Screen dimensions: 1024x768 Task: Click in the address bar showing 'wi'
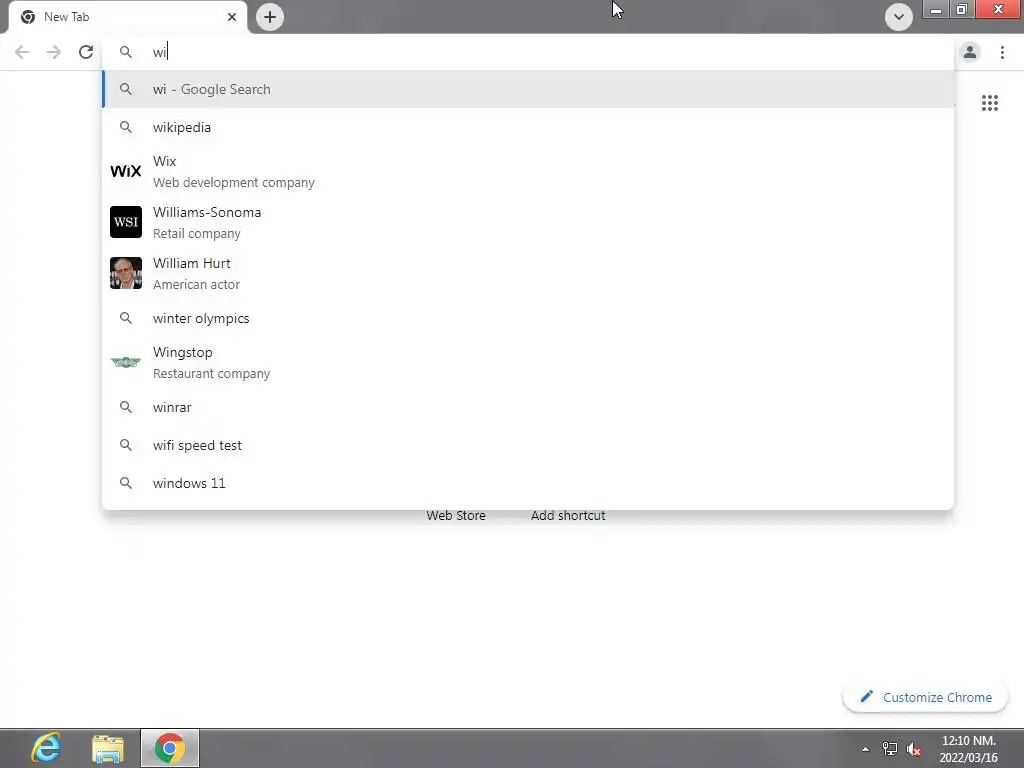pos(528,52)
